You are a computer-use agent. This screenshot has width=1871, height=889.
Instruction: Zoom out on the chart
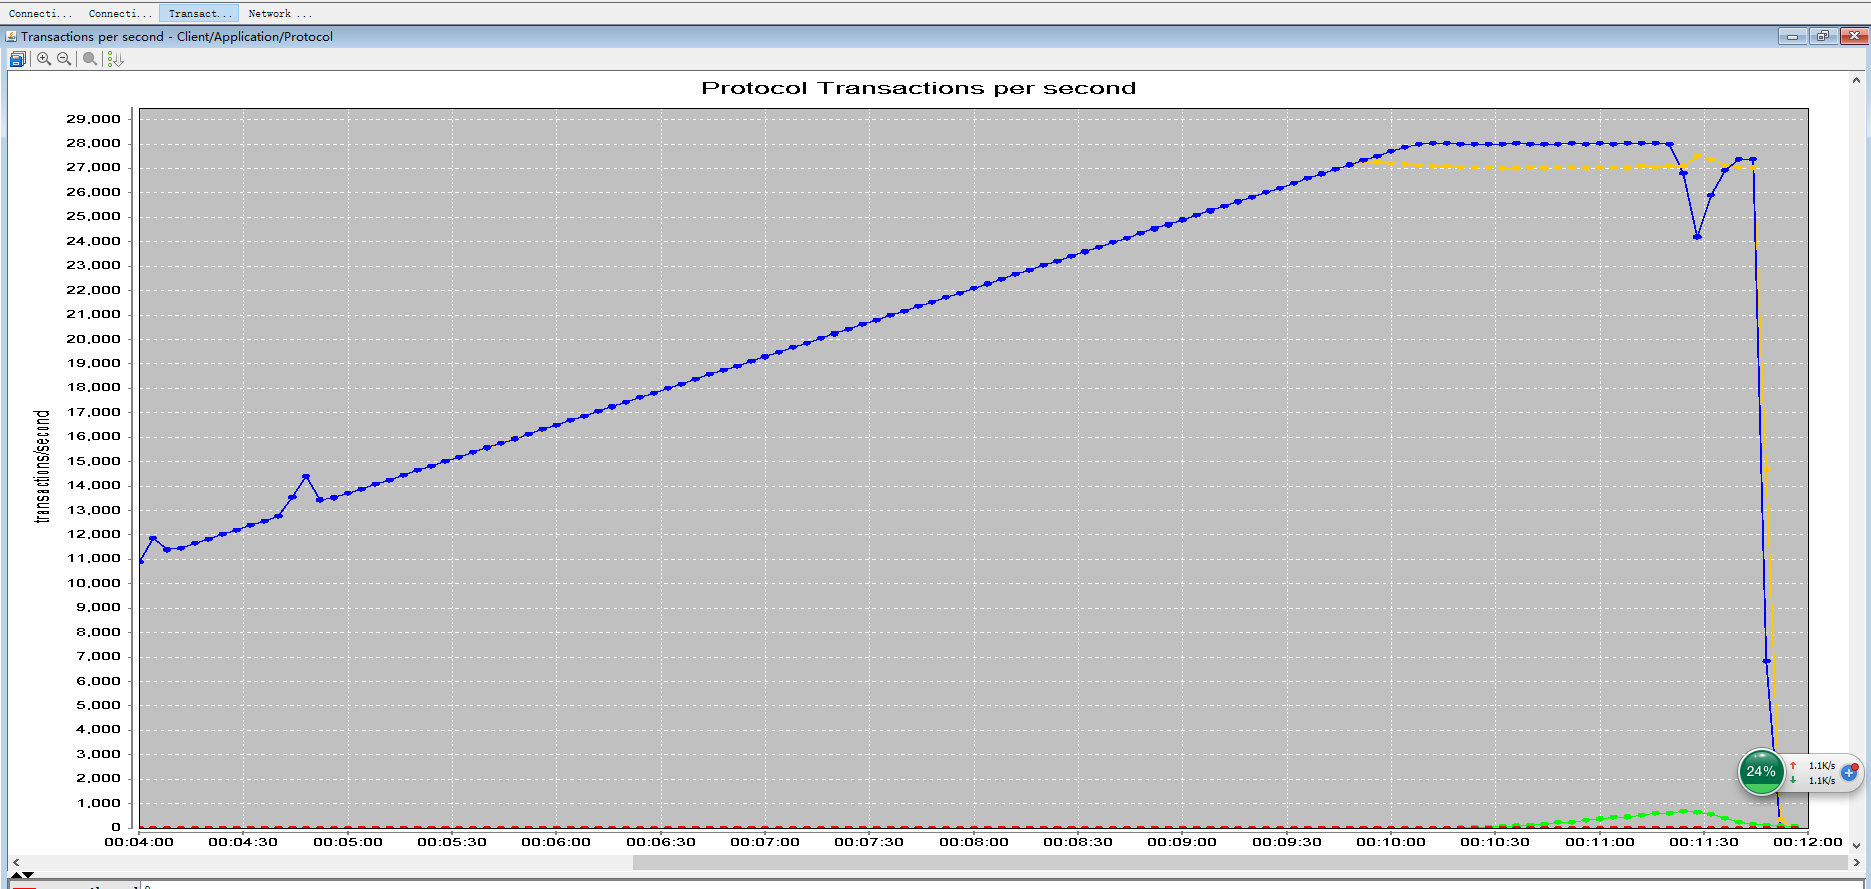(64, 59)
